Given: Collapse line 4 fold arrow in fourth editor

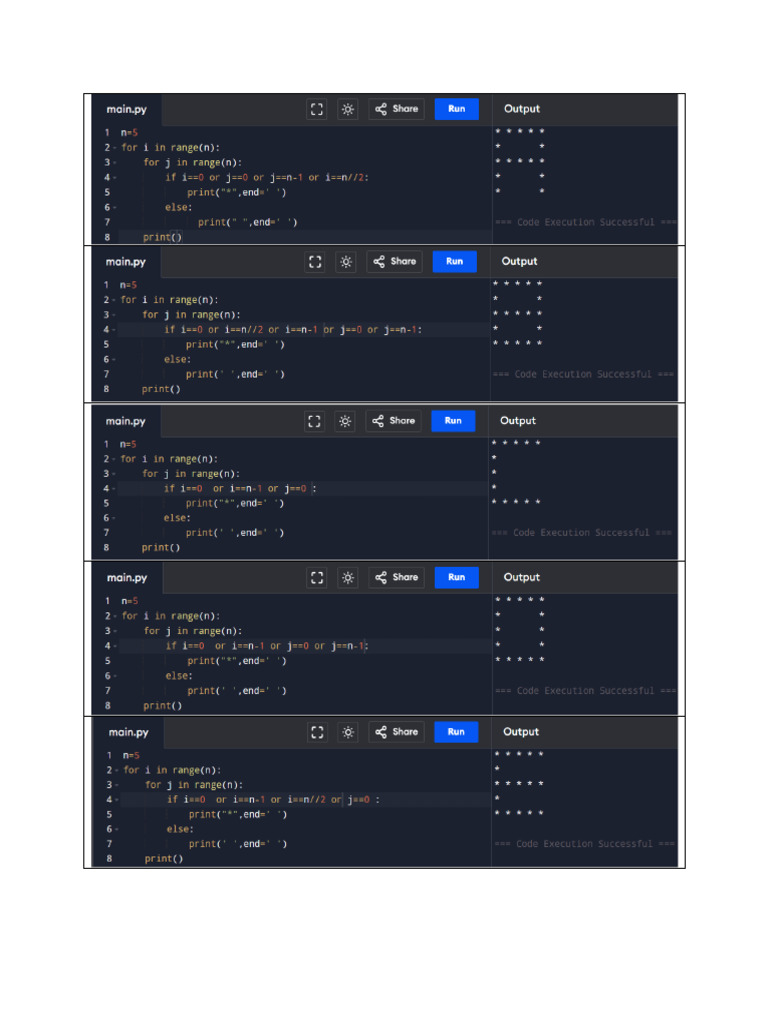Looking at the screenshot, I should click(x=115, y=647).
